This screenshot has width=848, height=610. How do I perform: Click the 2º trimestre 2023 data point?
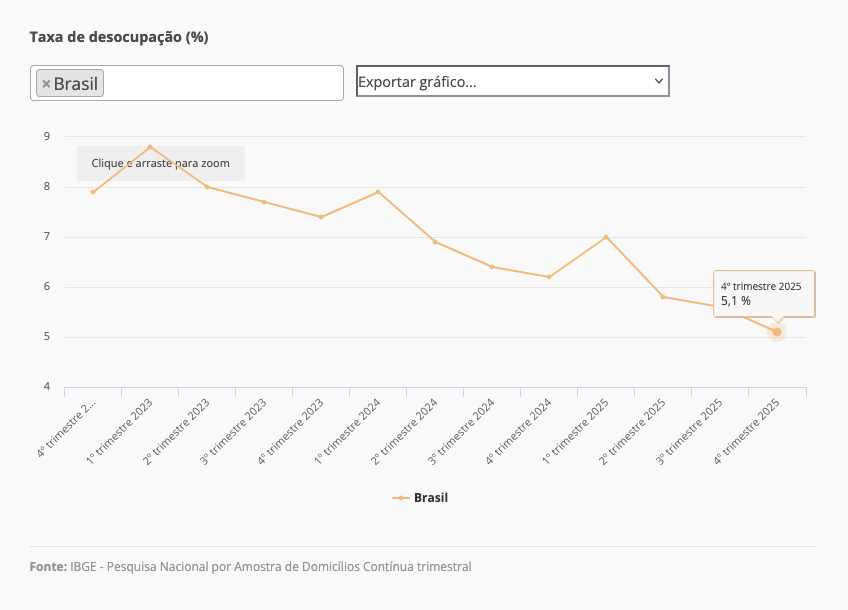pyautogui.click(x=207, y=187)
